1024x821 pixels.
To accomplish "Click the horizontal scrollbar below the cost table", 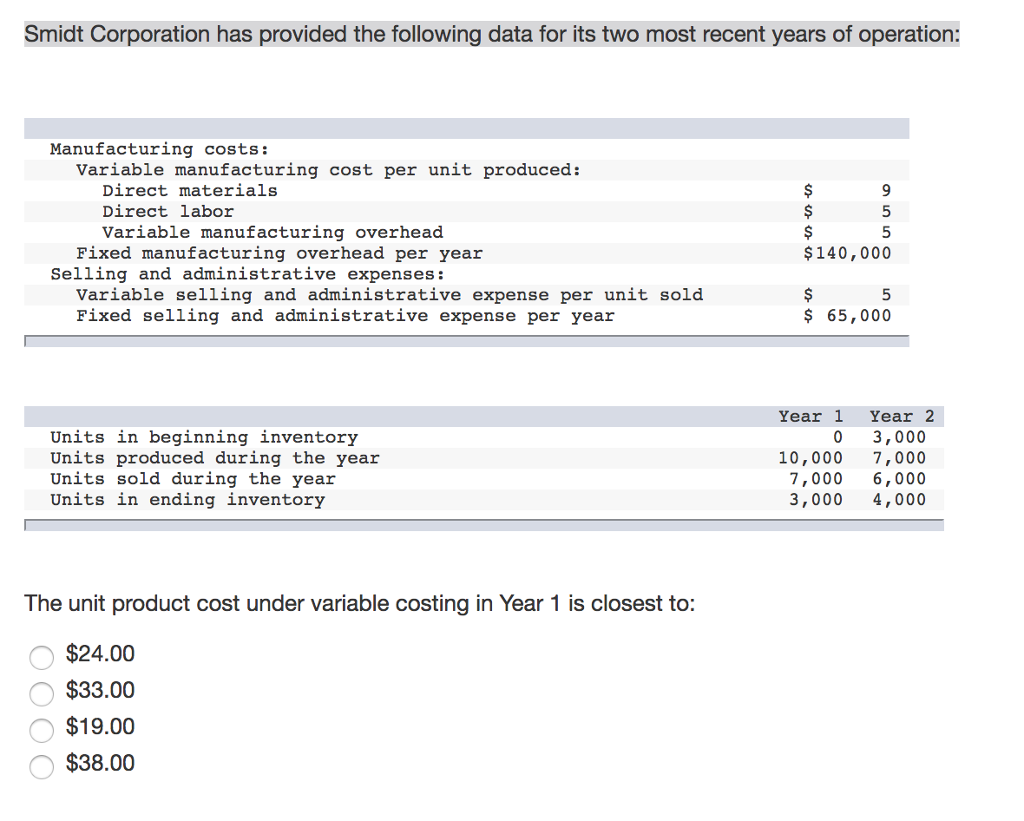I will click(x=465, y=340).
